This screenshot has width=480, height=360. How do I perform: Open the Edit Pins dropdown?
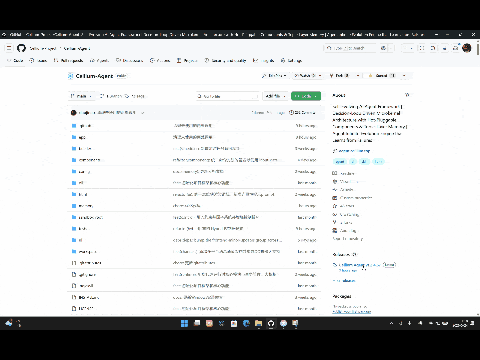click(275, 76)
